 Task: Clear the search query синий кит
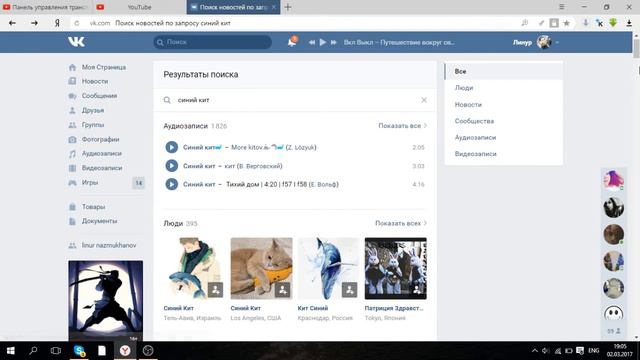[x=424, y=100]
